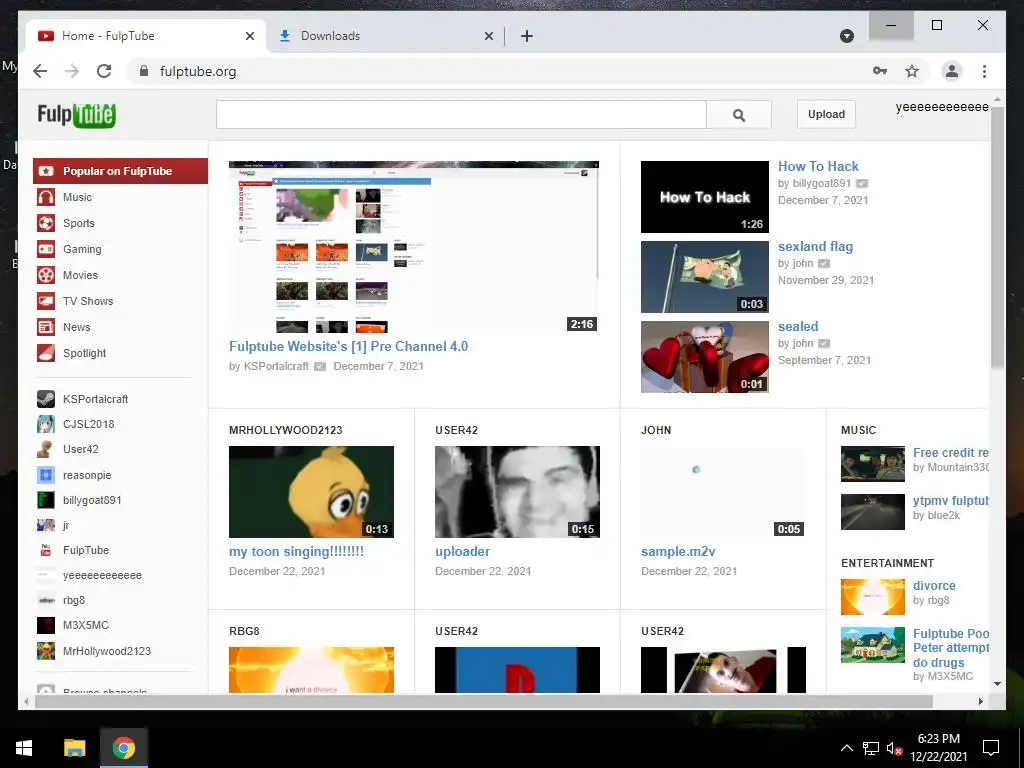Open the uploader video link
Viewport: 1024px width, 768px height.
click(462, 552)
